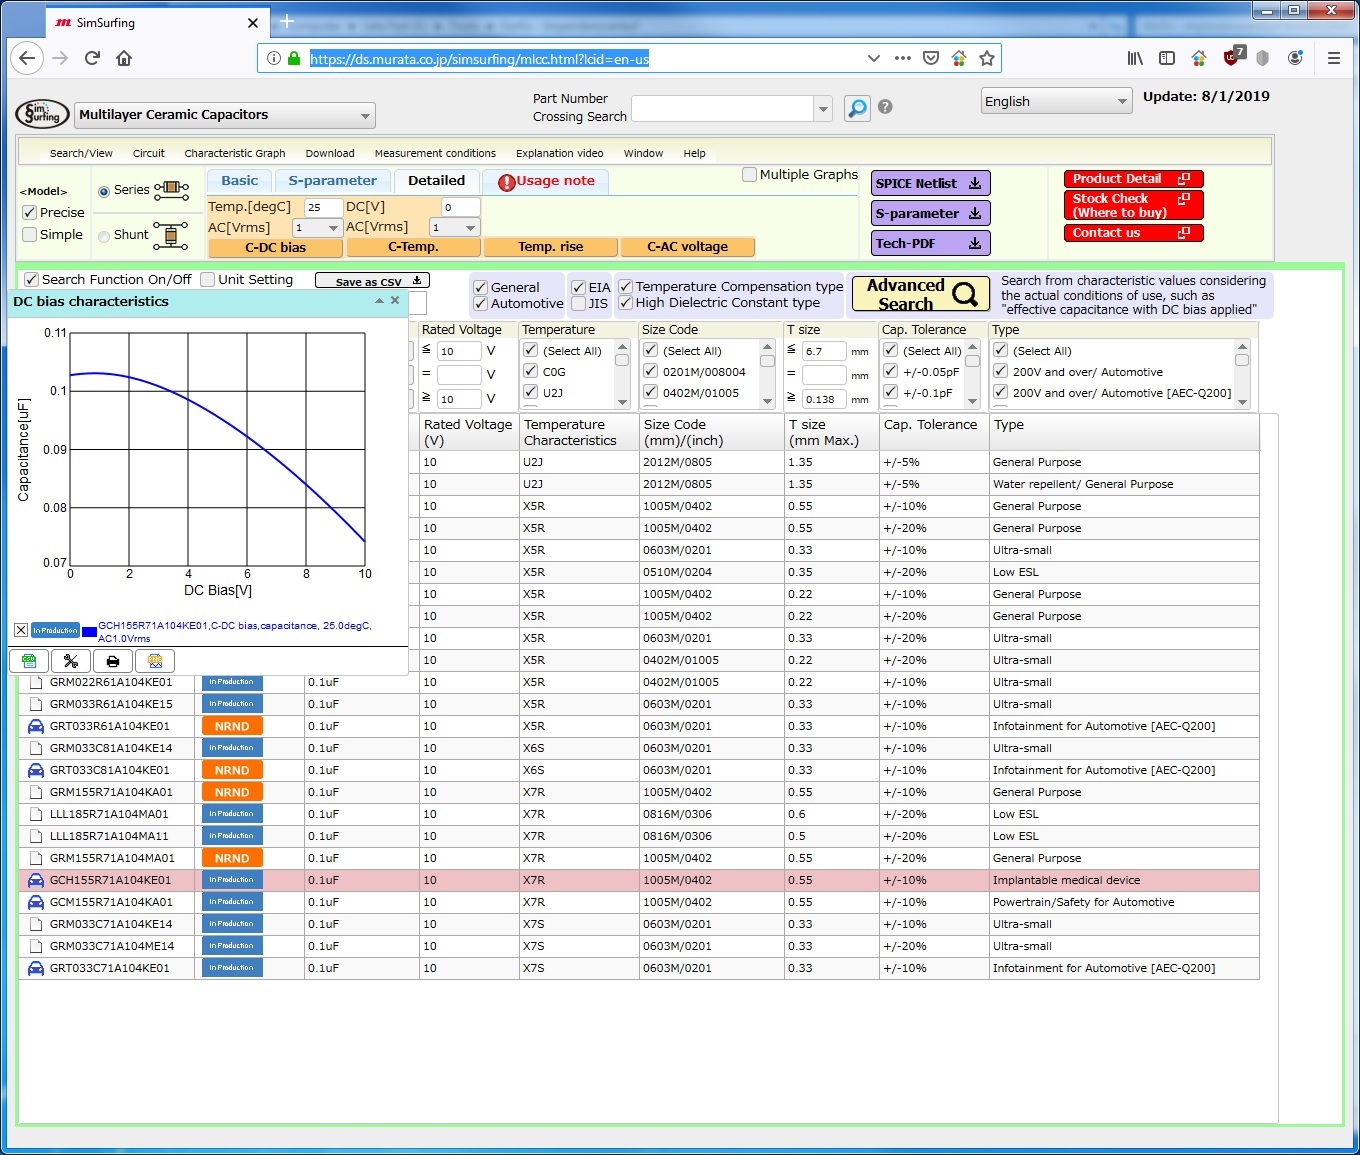Screen dimensions: 1360x1155
Task: Click the C-DC bias button
Action: coord(275,247)
